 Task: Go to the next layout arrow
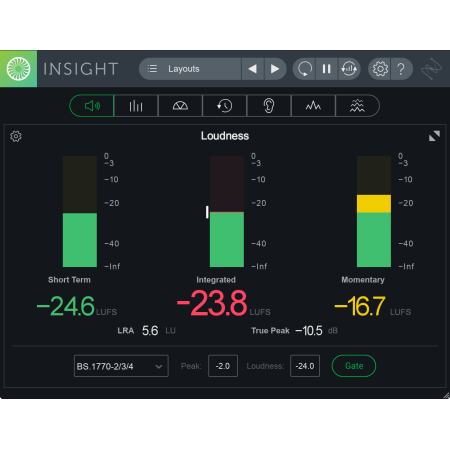[x=275, y=69]
